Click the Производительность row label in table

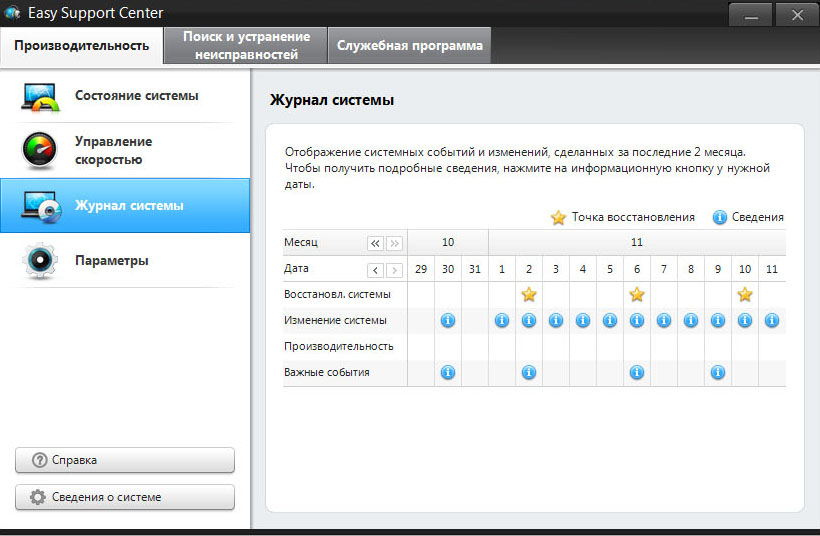[x=339, y=346]
